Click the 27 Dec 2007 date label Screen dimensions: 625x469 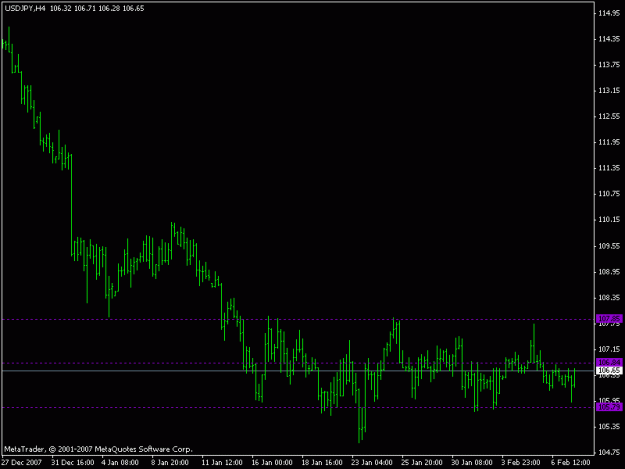(22, 462)
